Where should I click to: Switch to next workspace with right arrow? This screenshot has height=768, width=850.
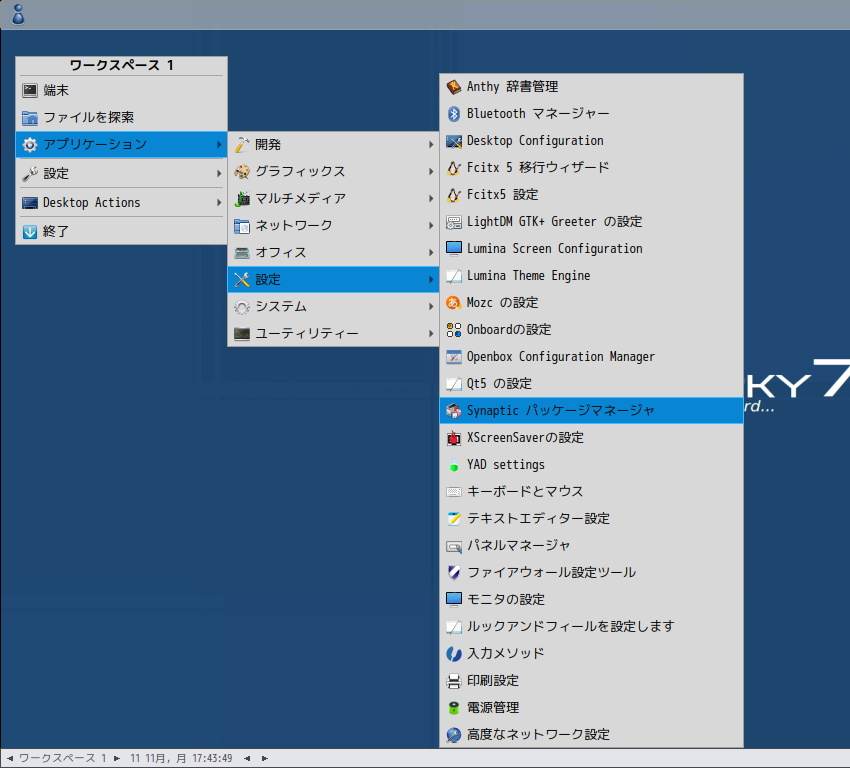point(117,758)
